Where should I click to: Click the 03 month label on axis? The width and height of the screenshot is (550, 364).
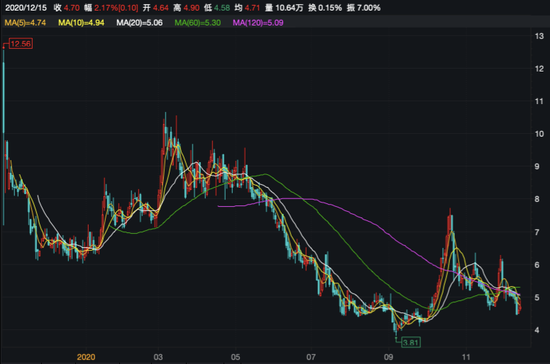click(x=158, y=357)
